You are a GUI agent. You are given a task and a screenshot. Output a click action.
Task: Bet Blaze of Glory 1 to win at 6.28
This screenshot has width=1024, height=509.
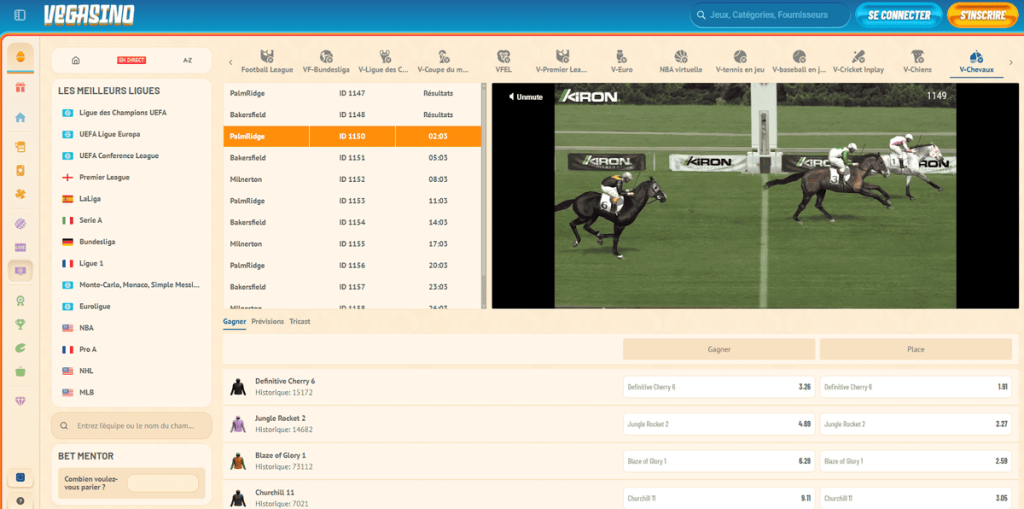pos(718,461)
